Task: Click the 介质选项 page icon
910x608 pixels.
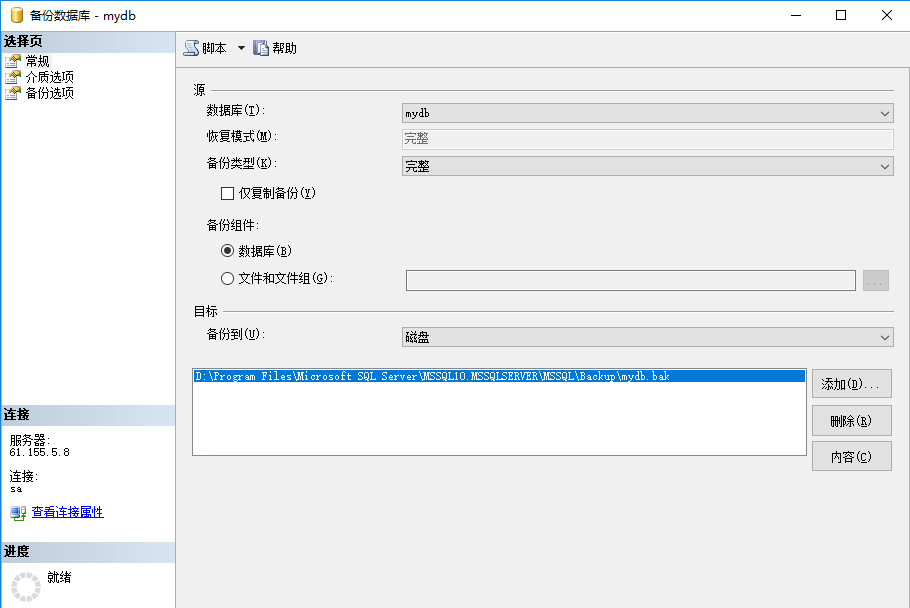Action: (13, 77)
